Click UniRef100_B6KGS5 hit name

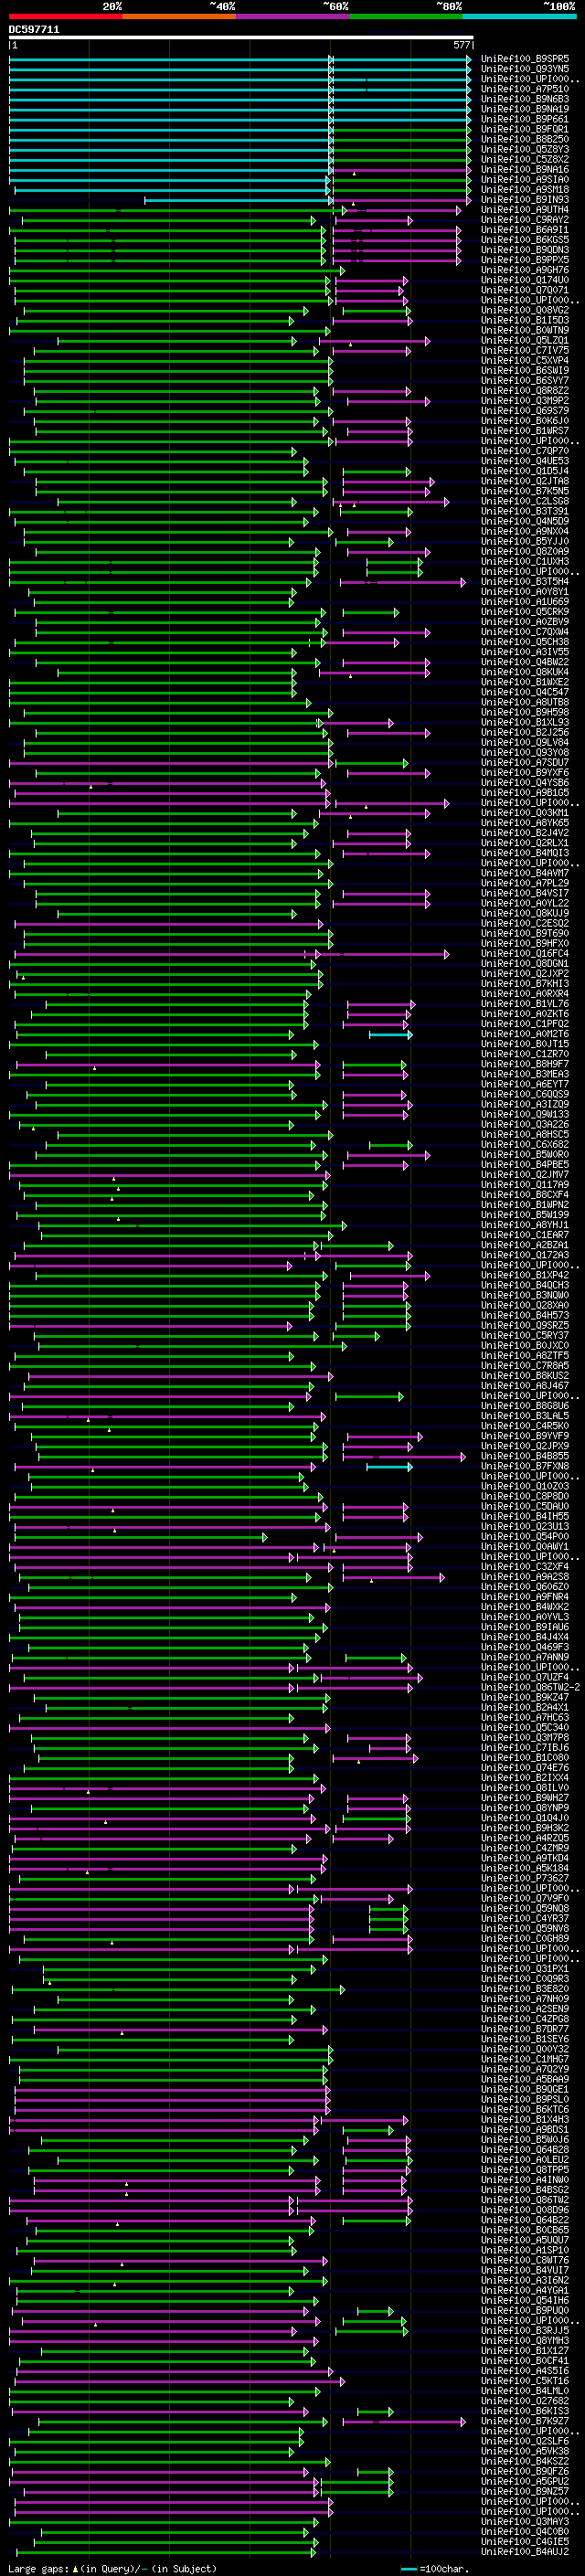tap(525, 240)
